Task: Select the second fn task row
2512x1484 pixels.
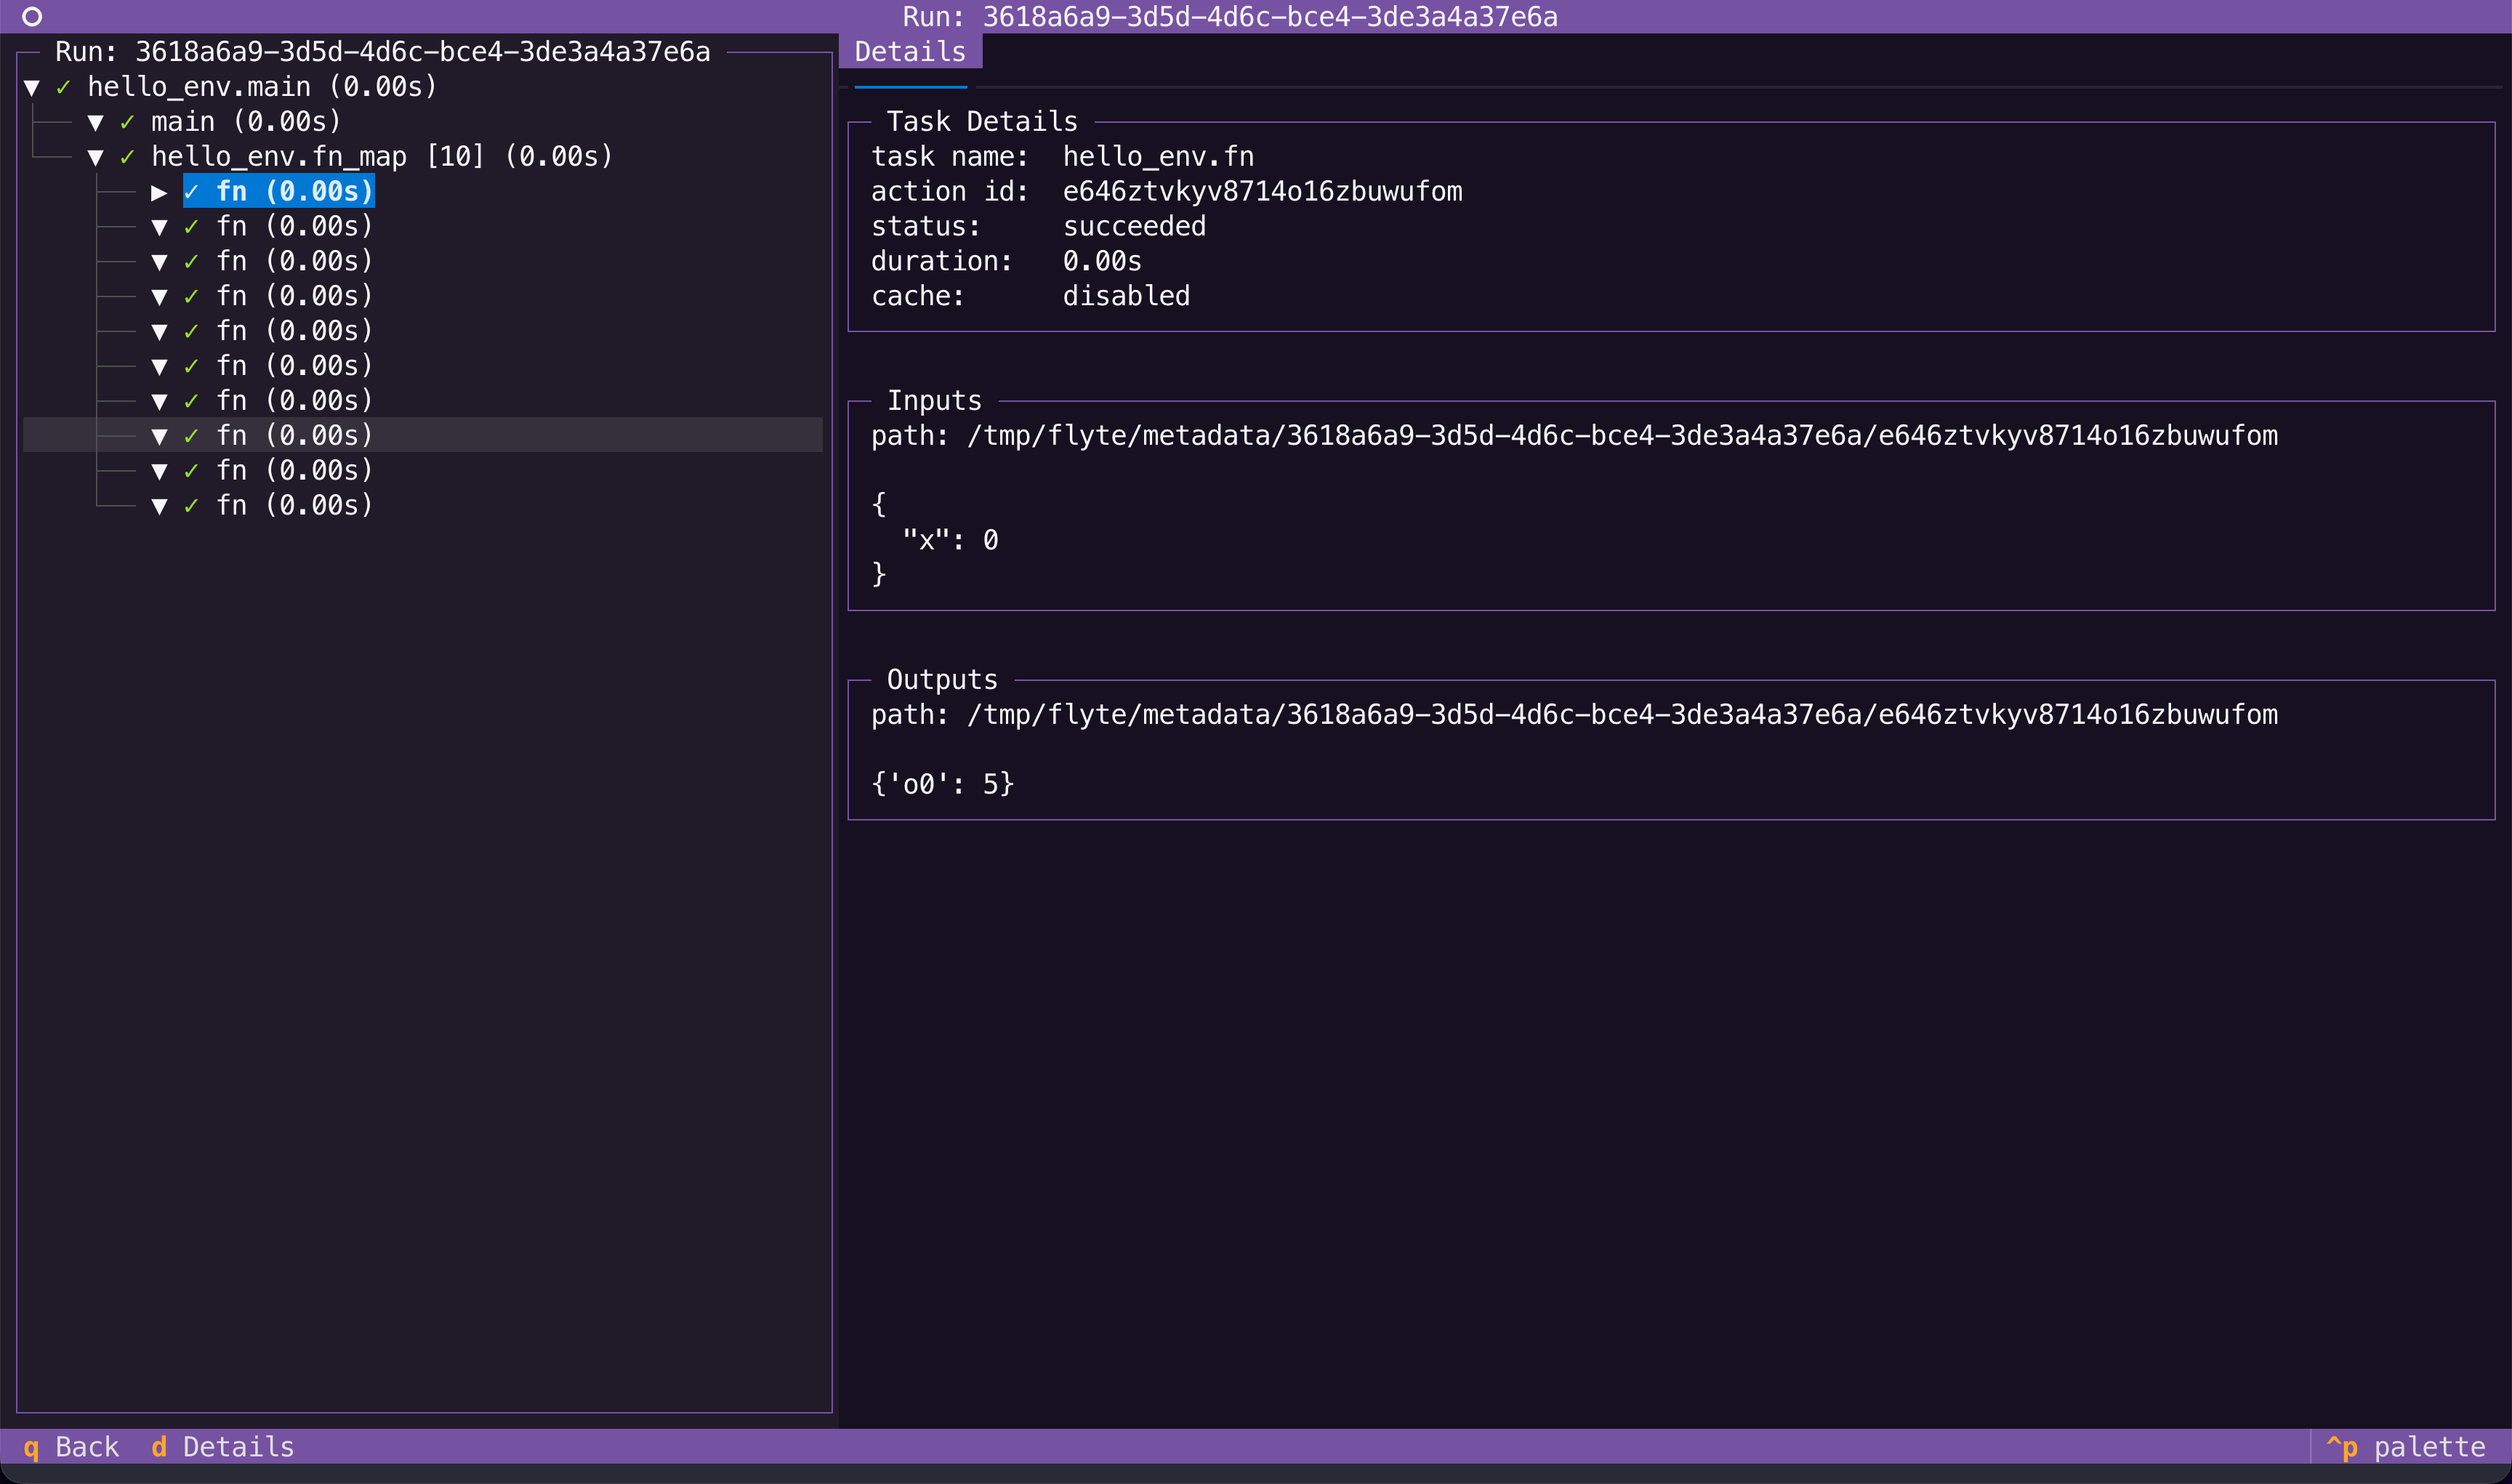Action: tap(294, 226)
